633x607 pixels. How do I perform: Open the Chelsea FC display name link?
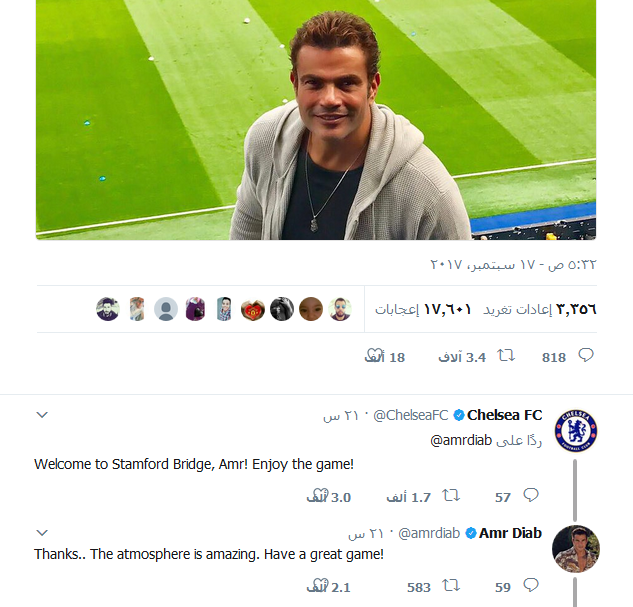(505, 415)
